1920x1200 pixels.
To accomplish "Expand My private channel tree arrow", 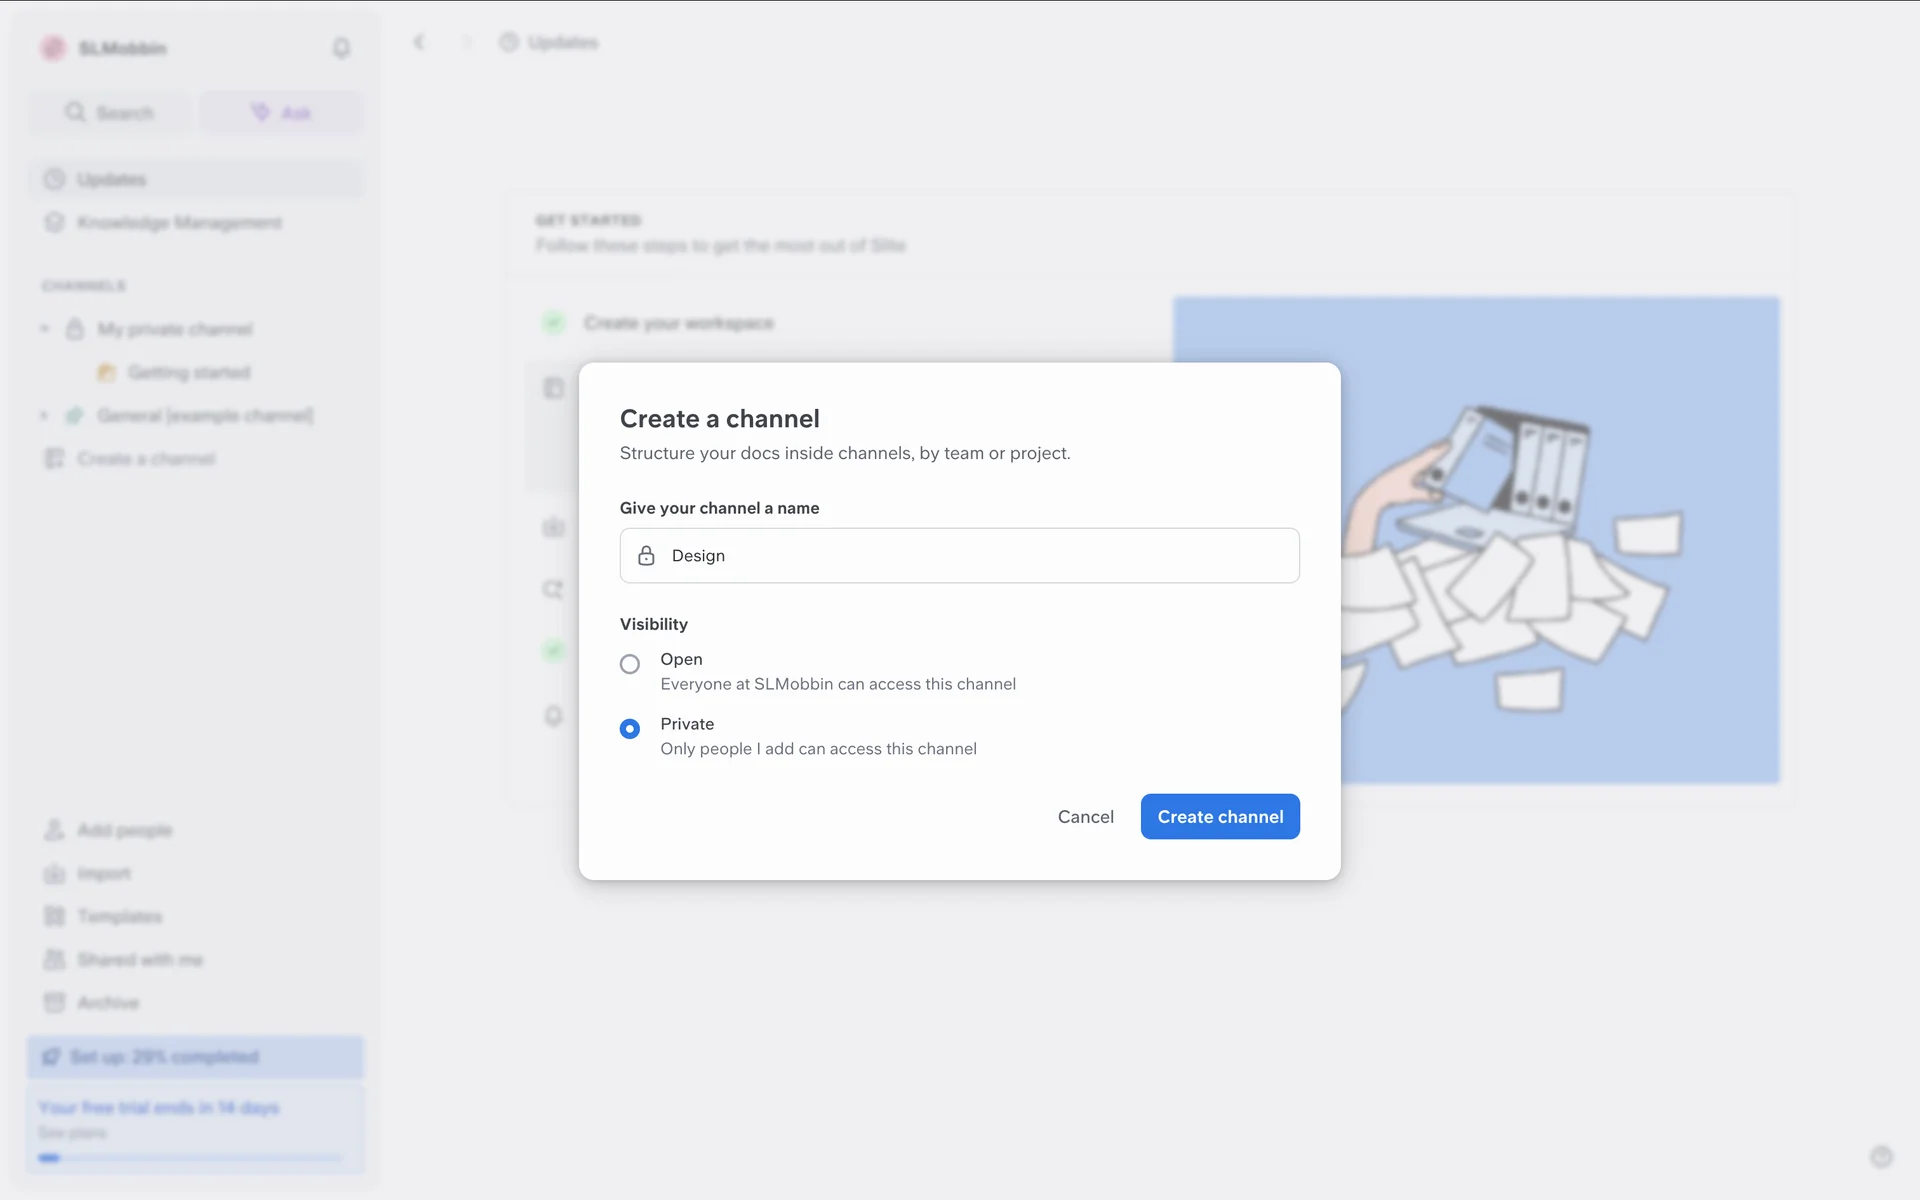I will (x=44, y=329).
